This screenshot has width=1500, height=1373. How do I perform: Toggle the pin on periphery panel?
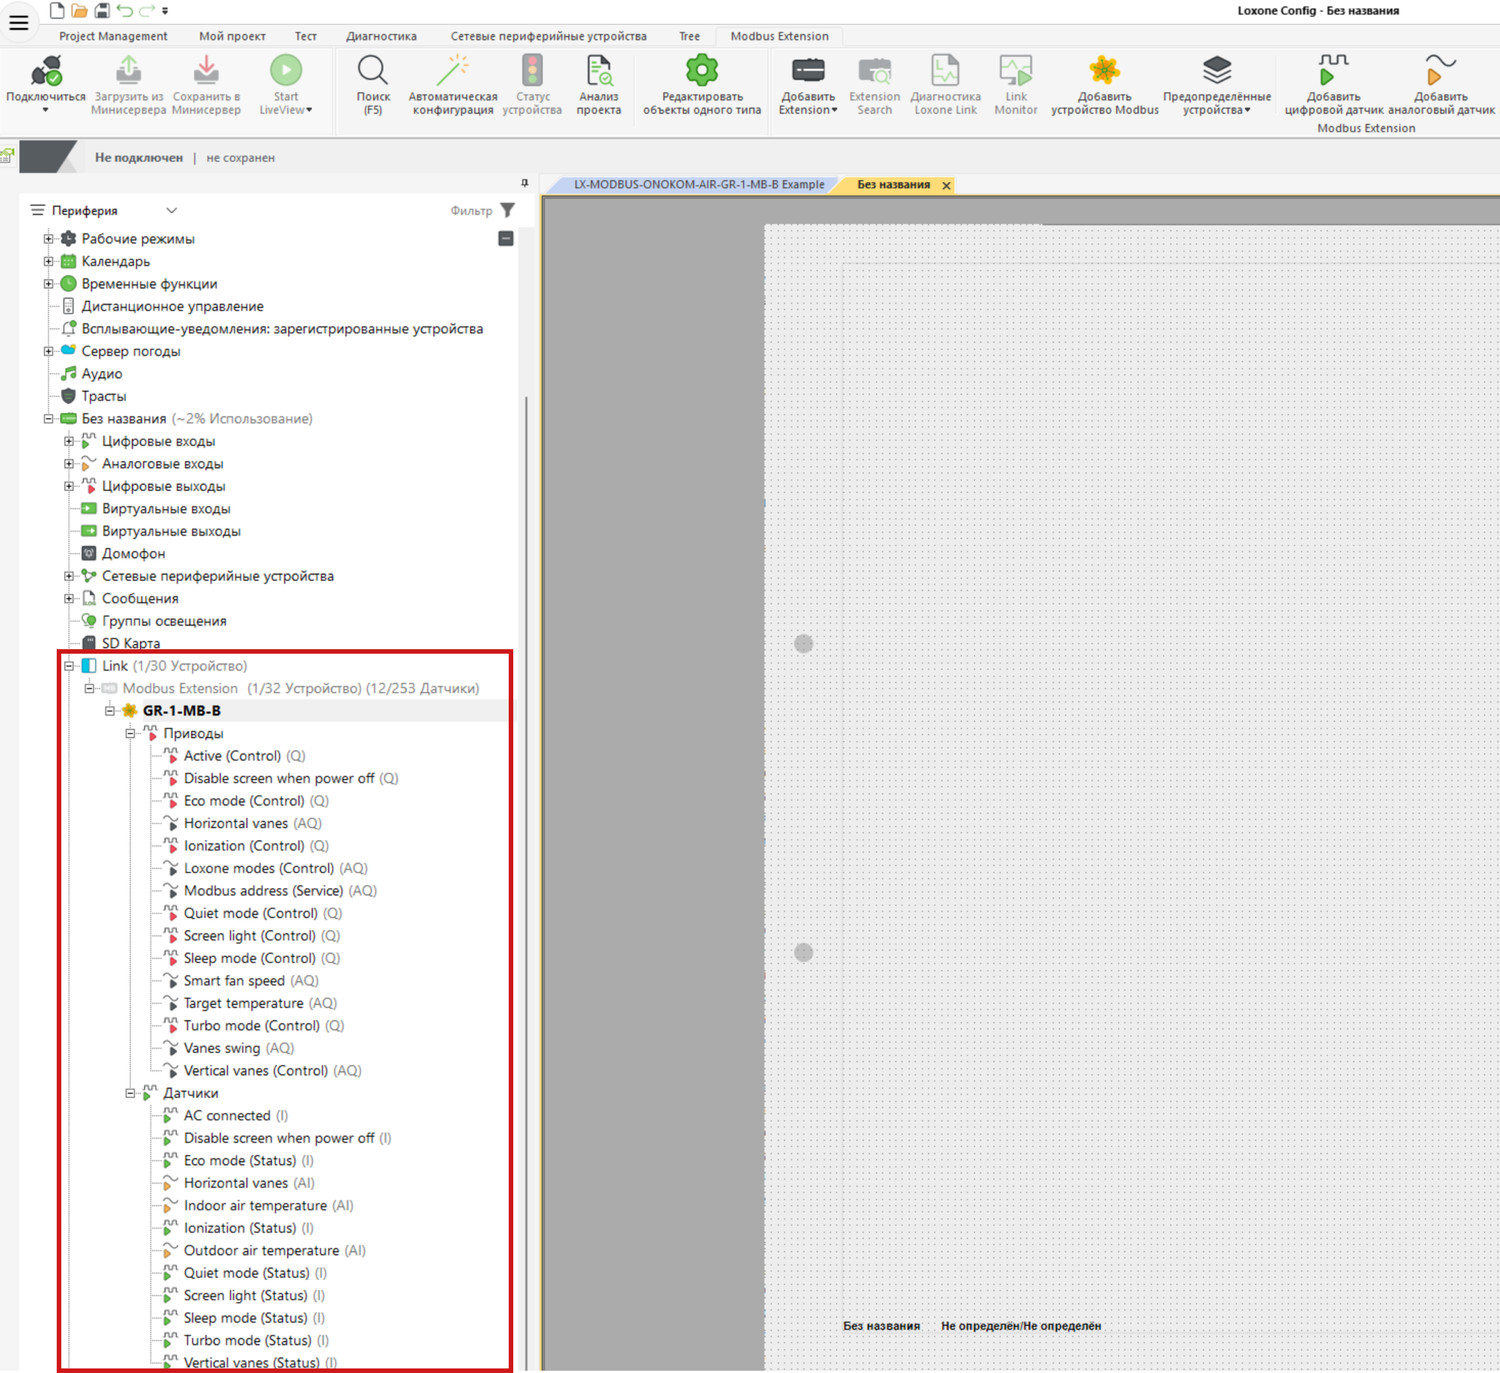[x=524, y=183]
